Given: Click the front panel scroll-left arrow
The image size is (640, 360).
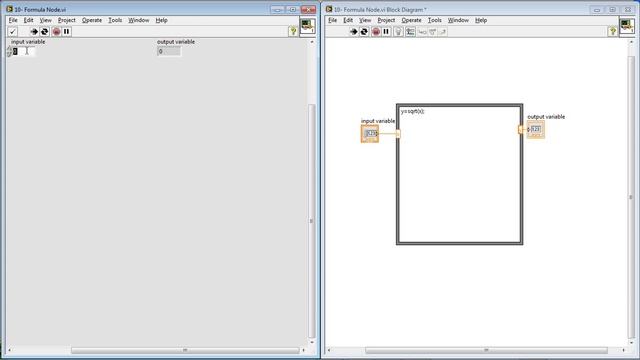Looking at the screenshot, I should tap(10, 350).
